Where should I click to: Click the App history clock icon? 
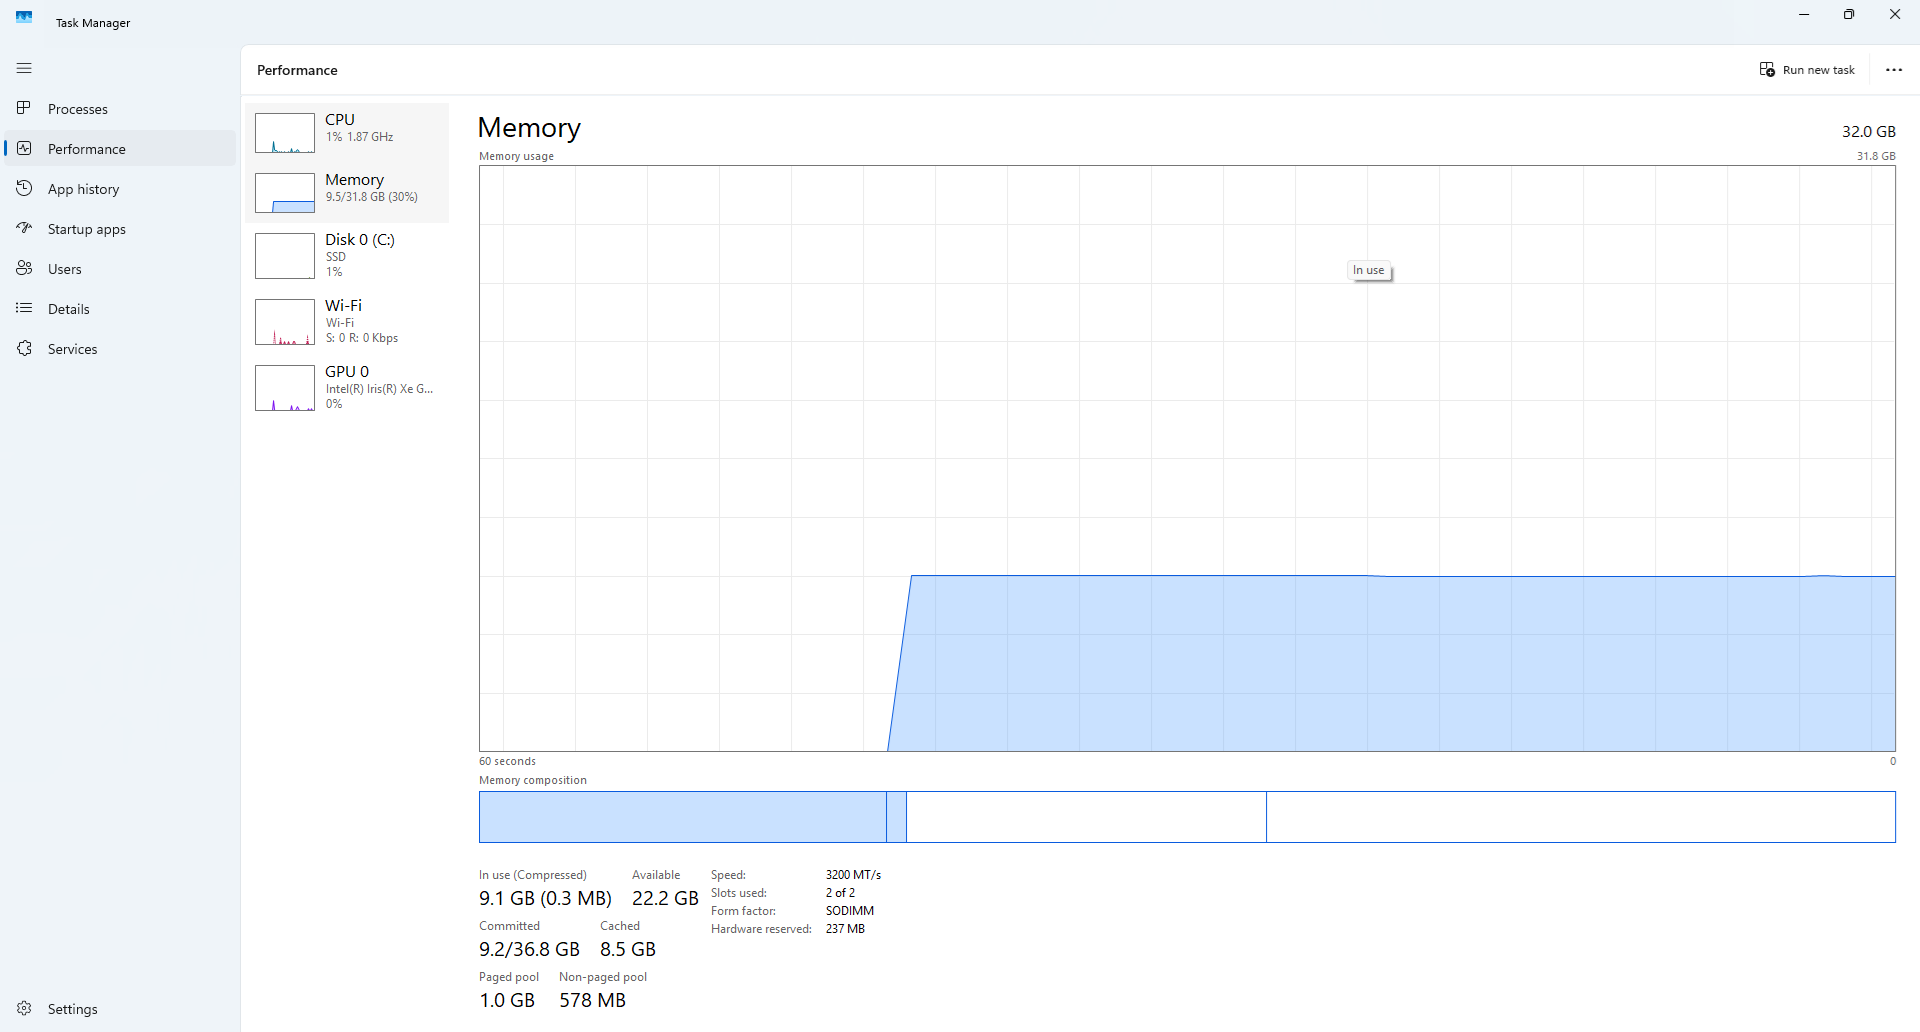[x=24, y=188]
